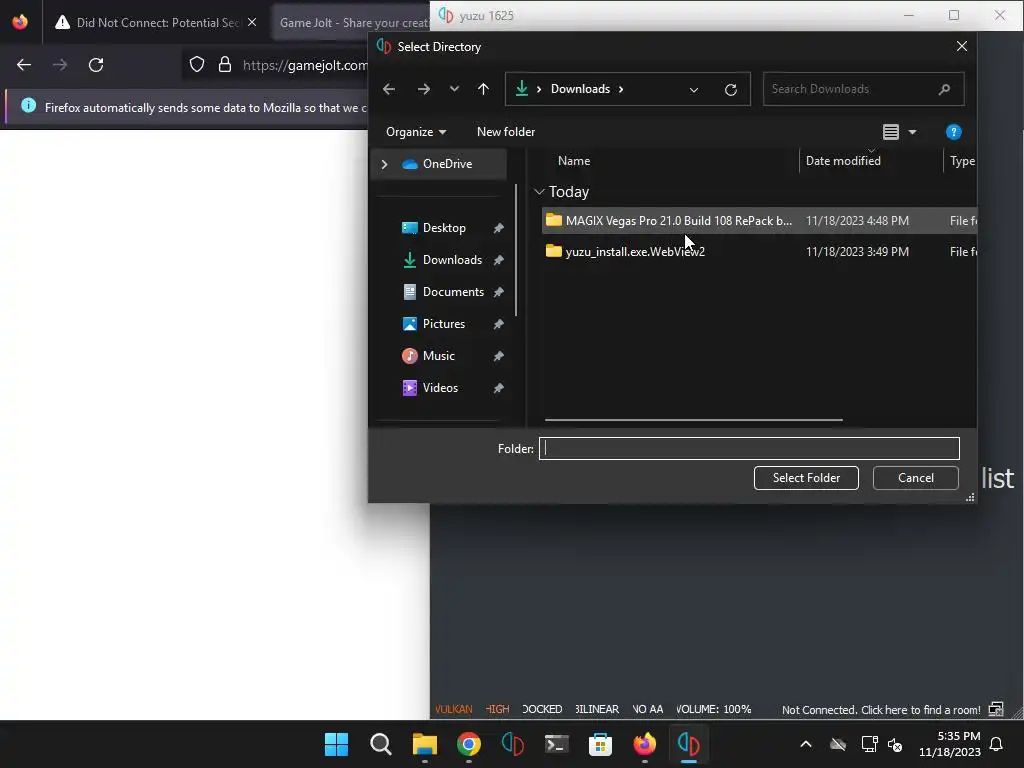
Task: Close the Select Directory dialog
Action: pyautogui.click(x=961, y=46)
